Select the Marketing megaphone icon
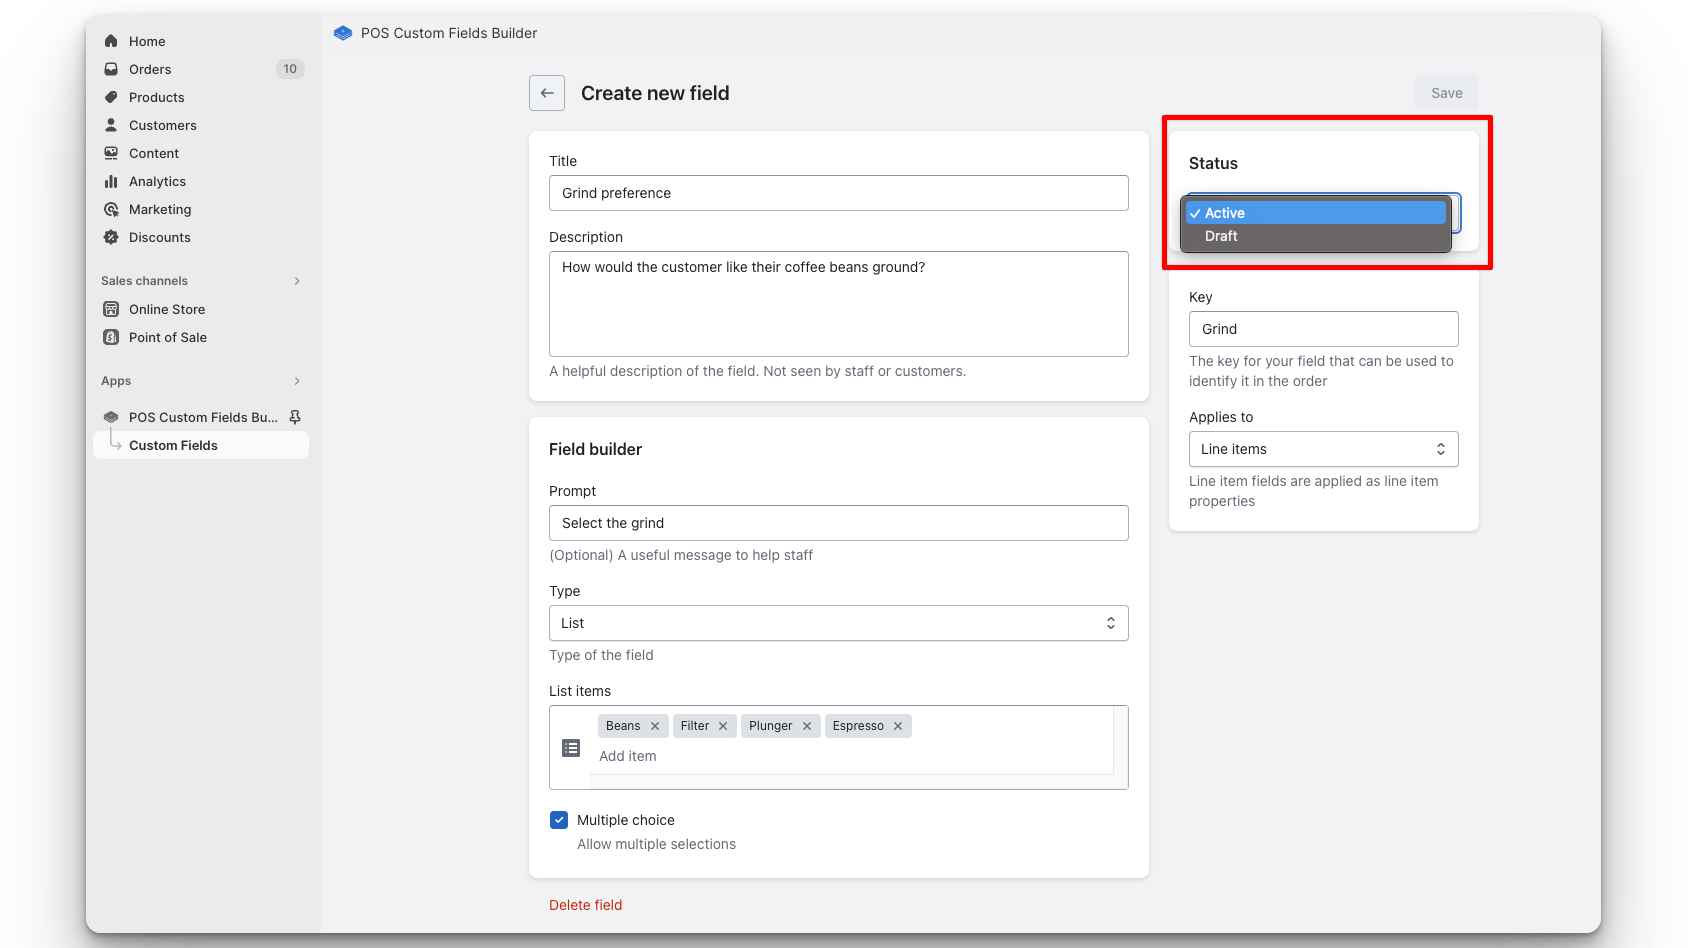Screen dimensions: 1688x948 click(x=111, y=209)
